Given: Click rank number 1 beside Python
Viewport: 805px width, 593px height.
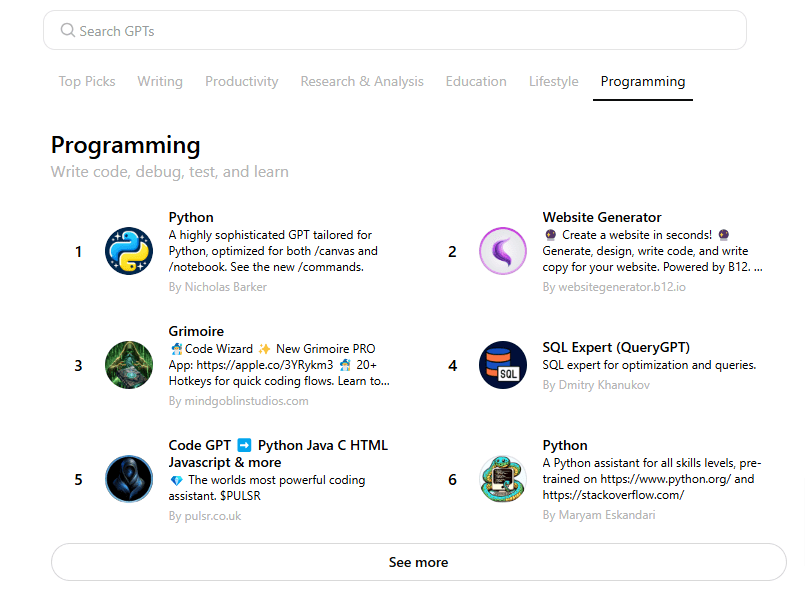Looking at the screenshot, I should pos(78,252).
